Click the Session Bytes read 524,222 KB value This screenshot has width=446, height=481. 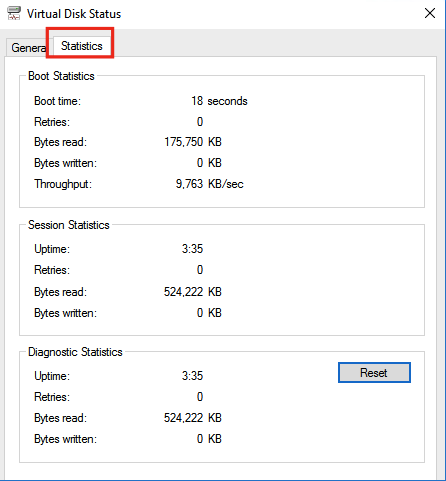click(193, 292)
